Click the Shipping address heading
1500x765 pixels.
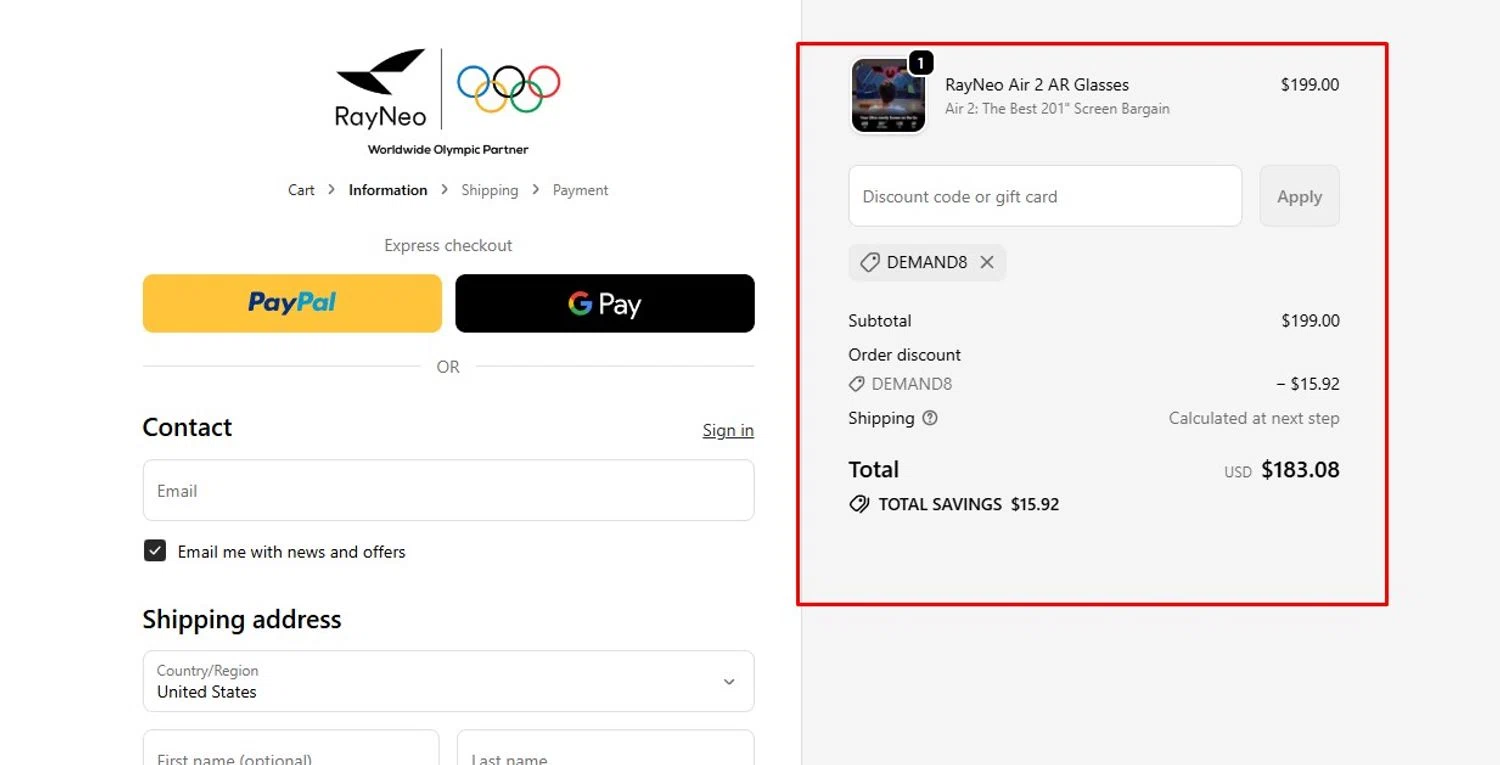242,619
